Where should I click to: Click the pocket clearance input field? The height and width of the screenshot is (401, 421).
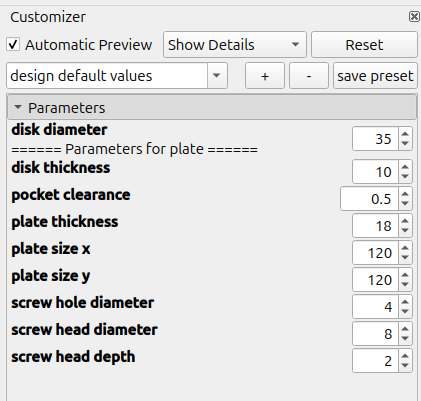pyautogui.click(x=369, y=198)
